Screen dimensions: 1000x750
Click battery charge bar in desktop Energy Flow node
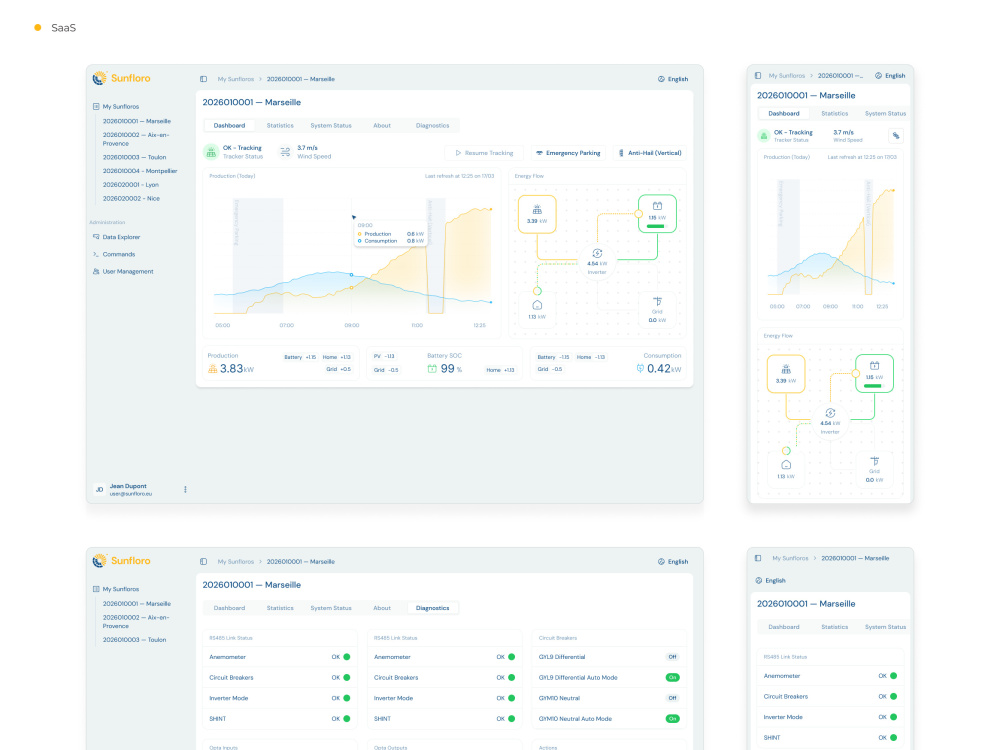(x=655, y=226)
